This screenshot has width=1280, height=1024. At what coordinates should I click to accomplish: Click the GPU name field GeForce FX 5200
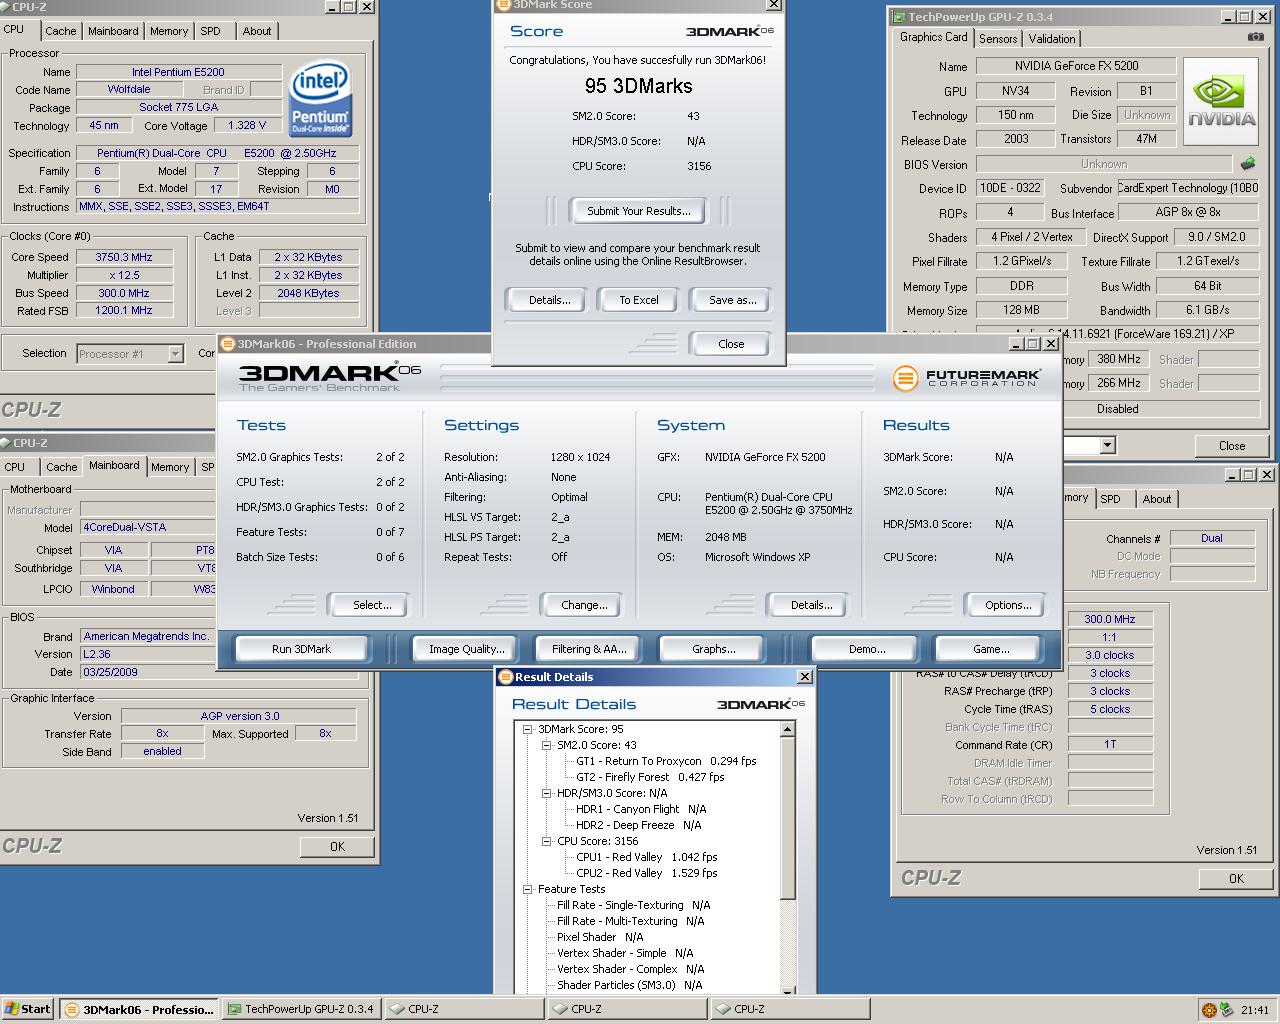[x=1076, y=66]
